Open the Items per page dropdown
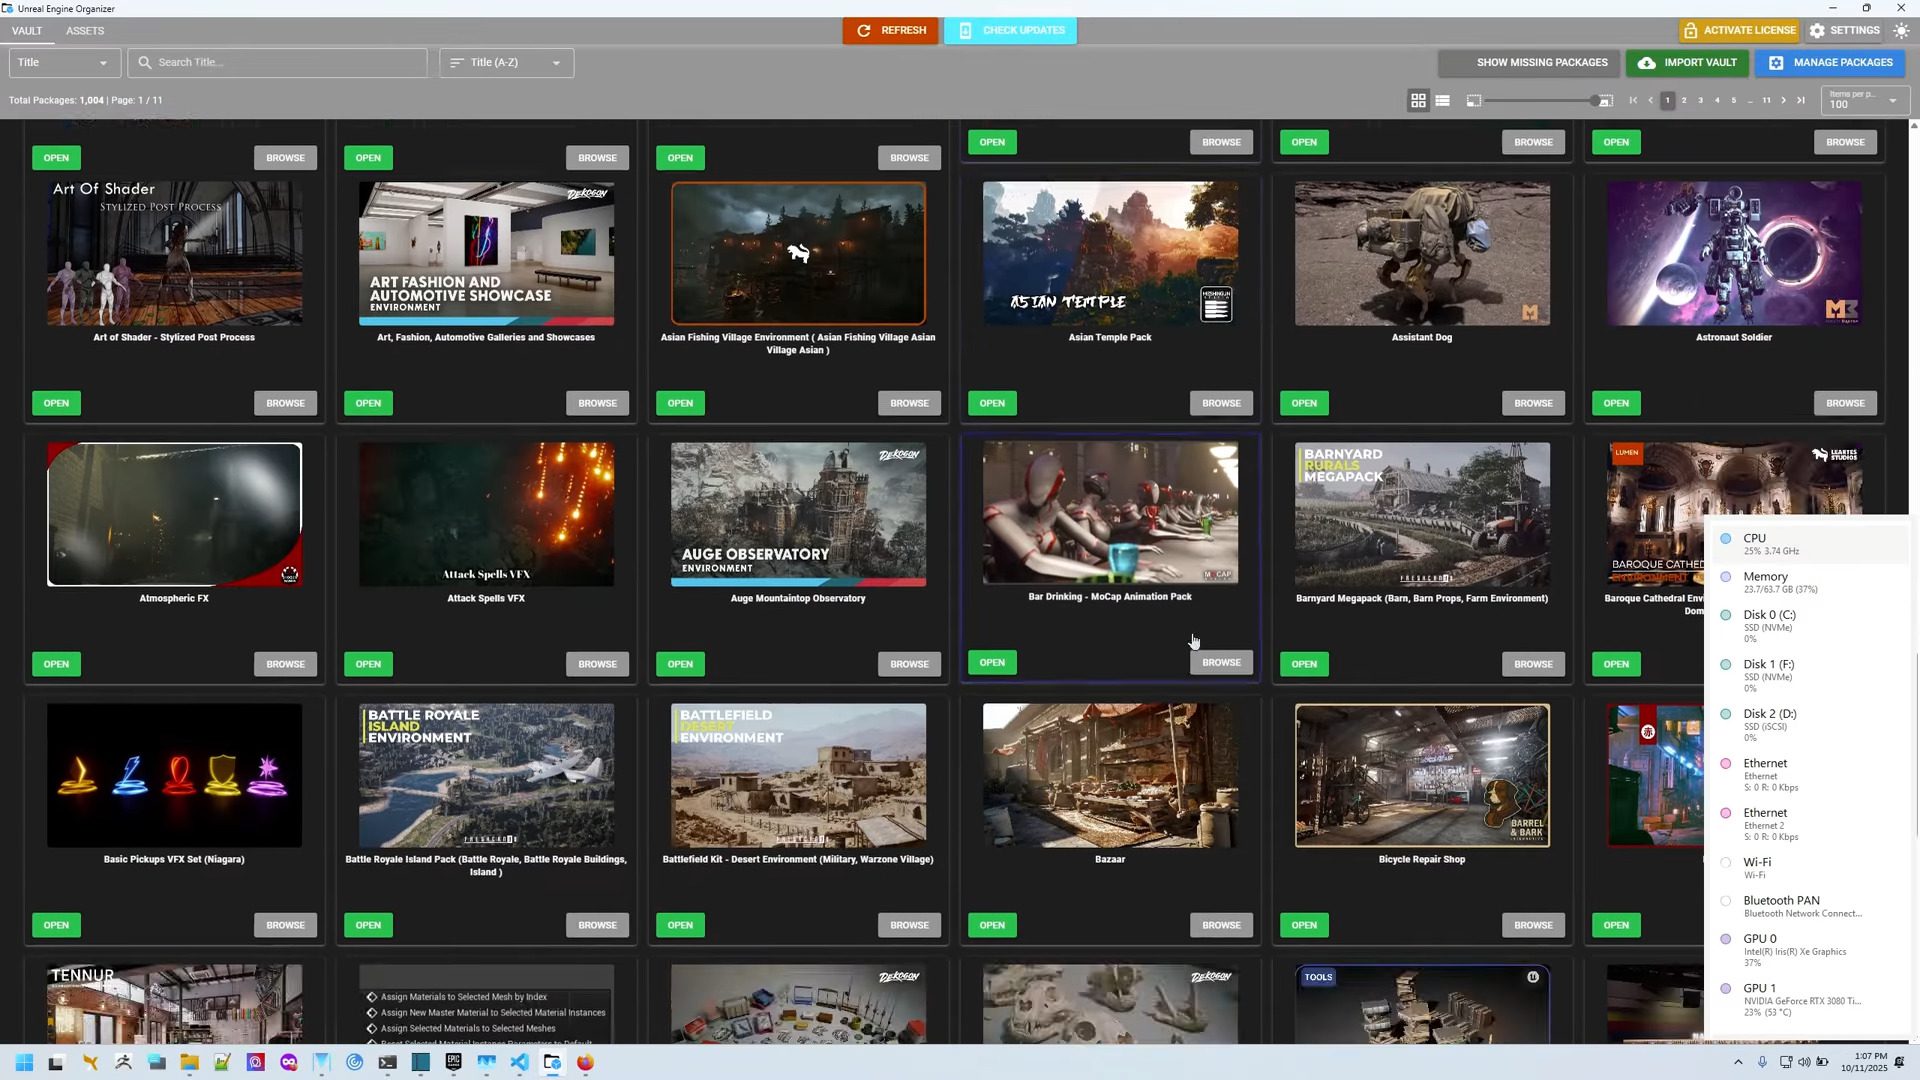The width and height of the screenshot is (1920, 1080). pos(1892,100)
